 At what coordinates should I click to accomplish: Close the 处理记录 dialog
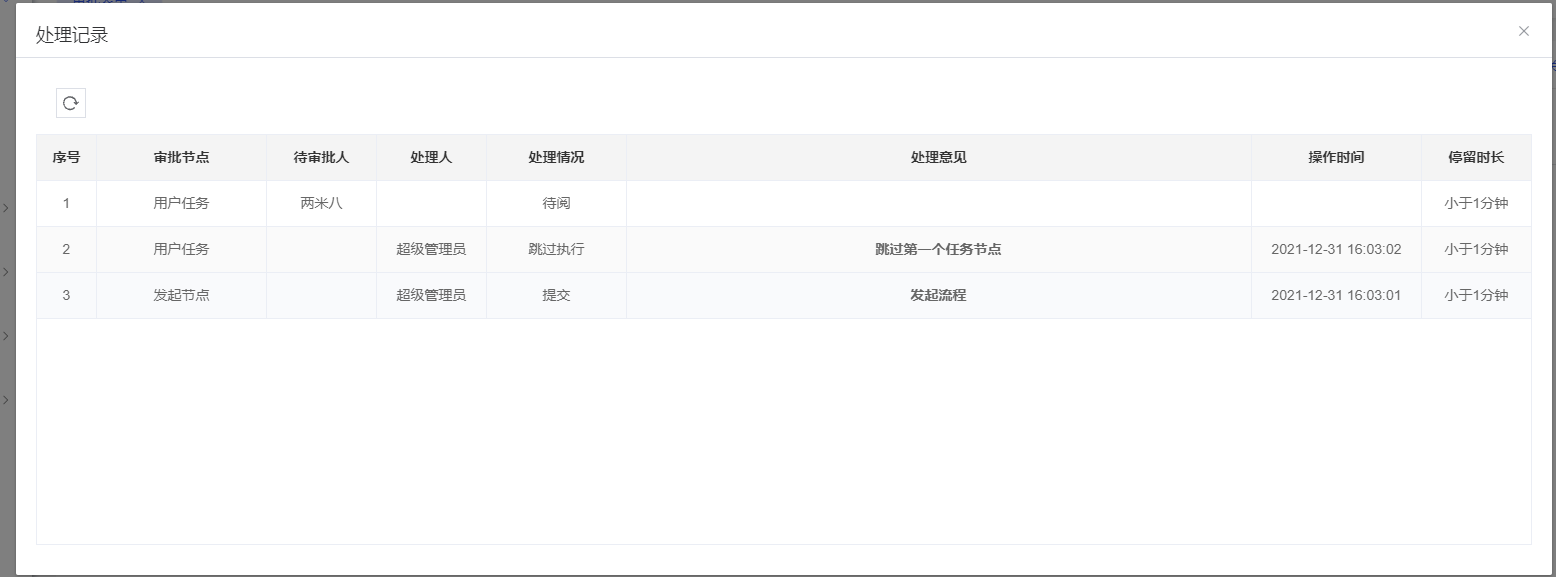coord(1524,31)
